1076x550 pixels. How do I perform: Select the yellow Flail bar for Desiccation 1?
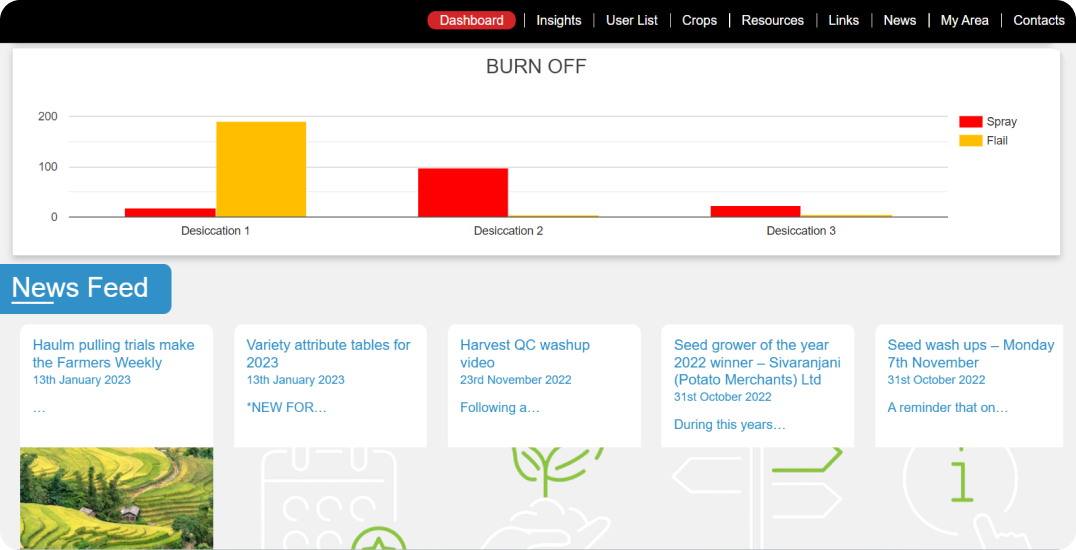pyautogui.click(x=261, y=169)
